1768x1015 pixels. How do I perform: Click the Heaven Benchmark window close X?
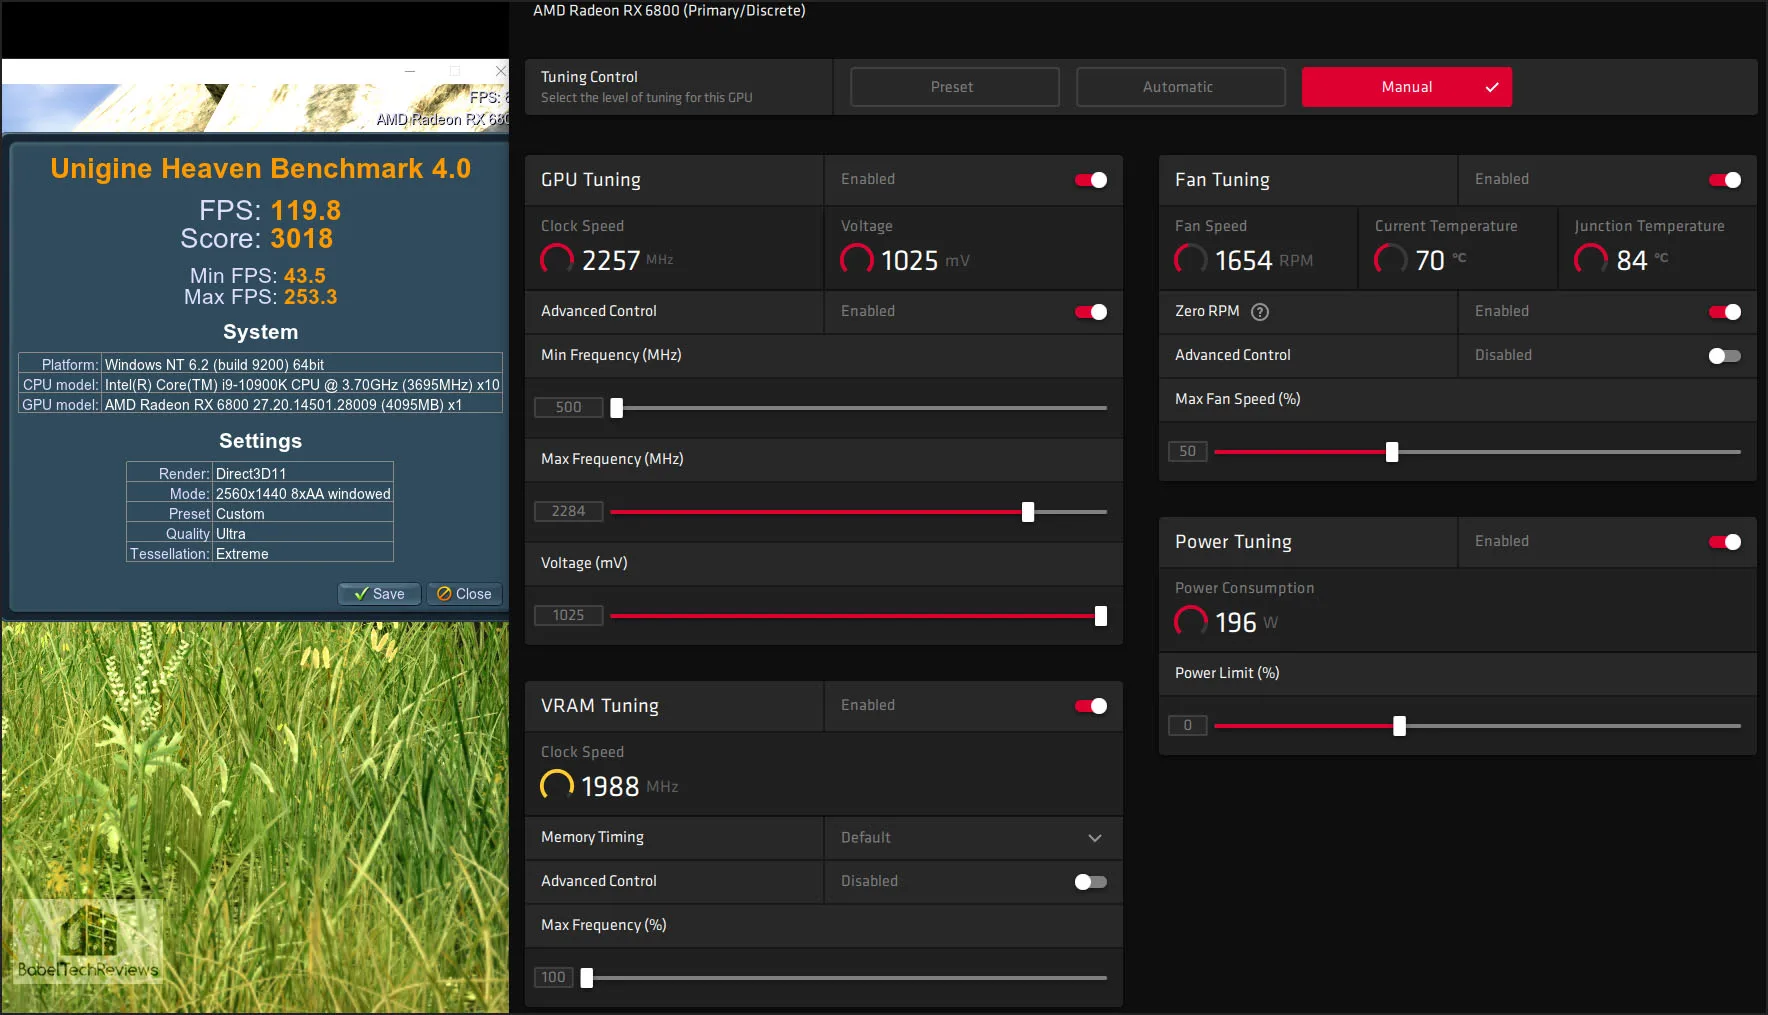[x=501, y=71]
